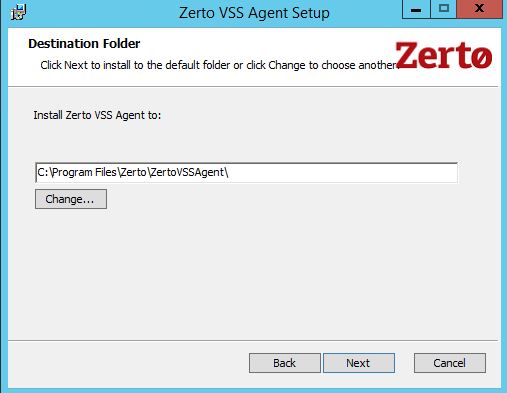Click the red Zerto logo
This screenshot has width=507, height=393.
[444, 55]
